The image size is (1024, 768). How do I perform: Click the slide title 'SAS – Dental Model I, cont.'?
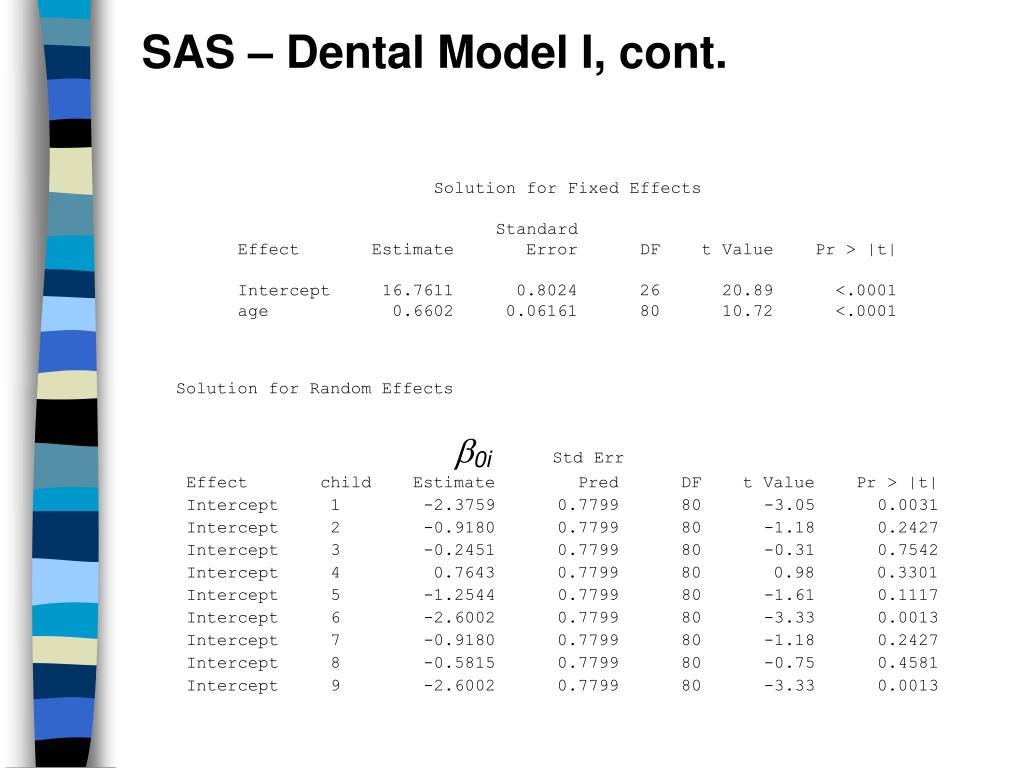[434, 52]
